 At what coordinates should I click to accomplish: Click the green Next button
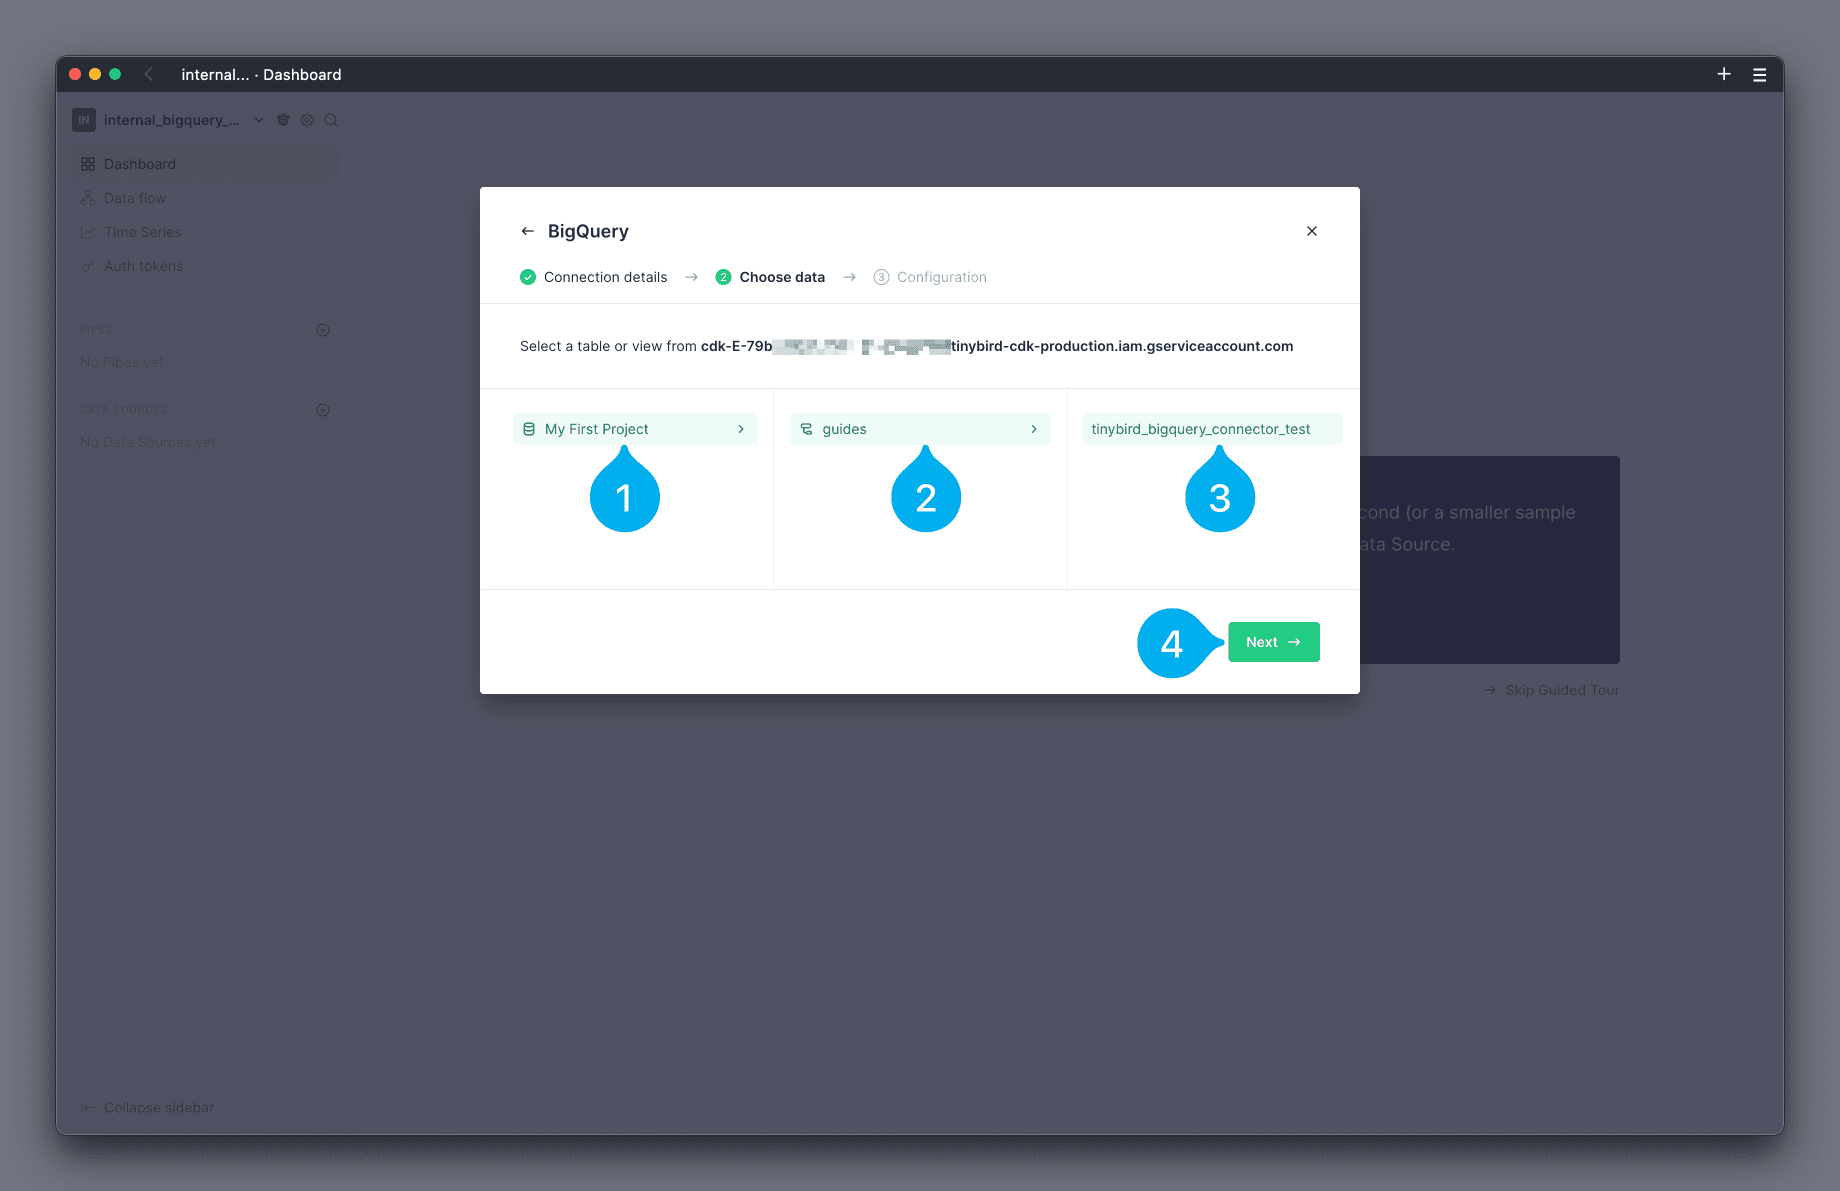coord(1273,642)
